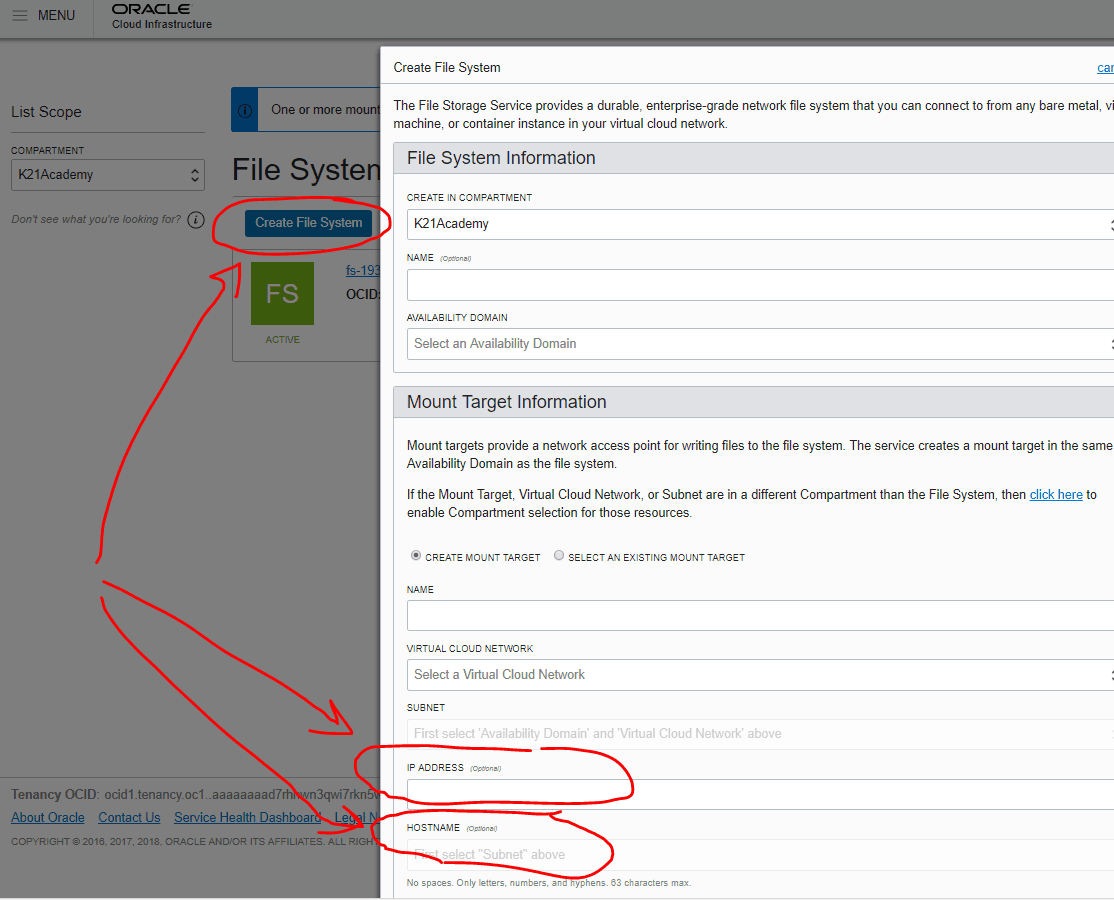
Task: Click the 'Don't see what you're looking for?' text
Action: [96, 219]
